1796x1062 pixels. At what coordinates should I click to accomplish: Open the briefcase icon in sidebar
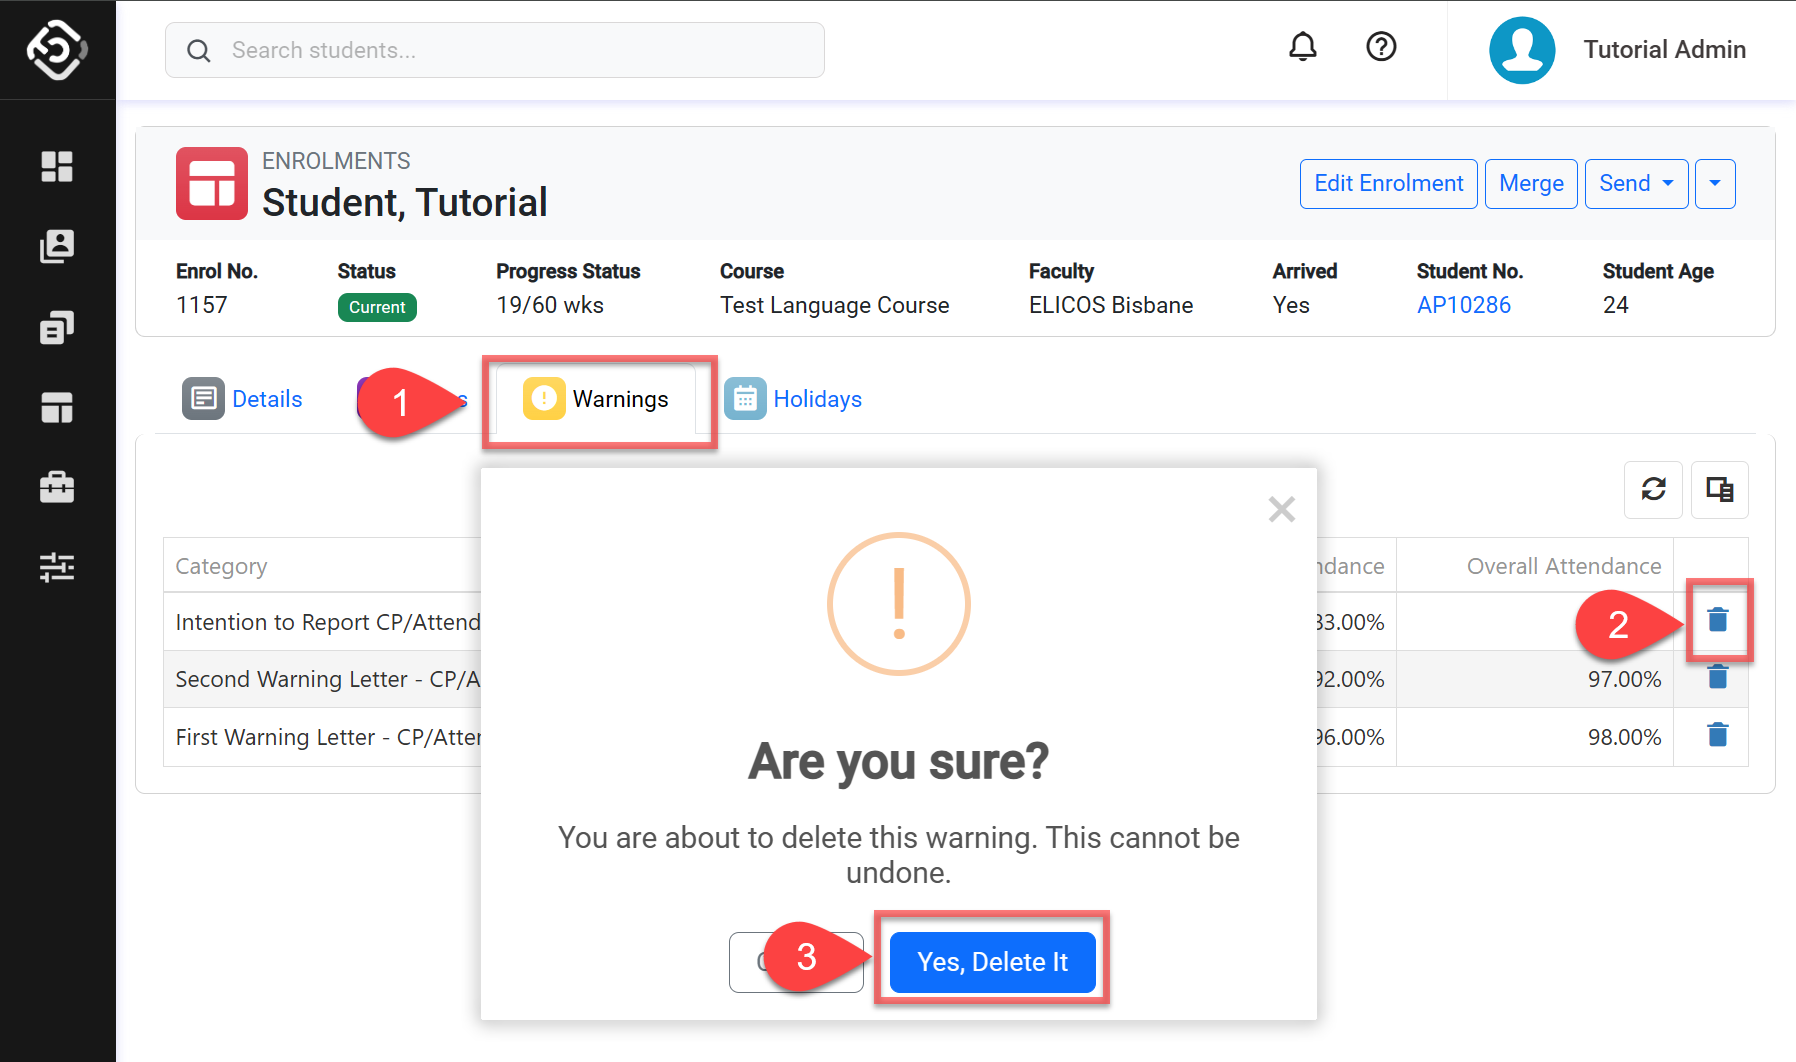point(57,487)
